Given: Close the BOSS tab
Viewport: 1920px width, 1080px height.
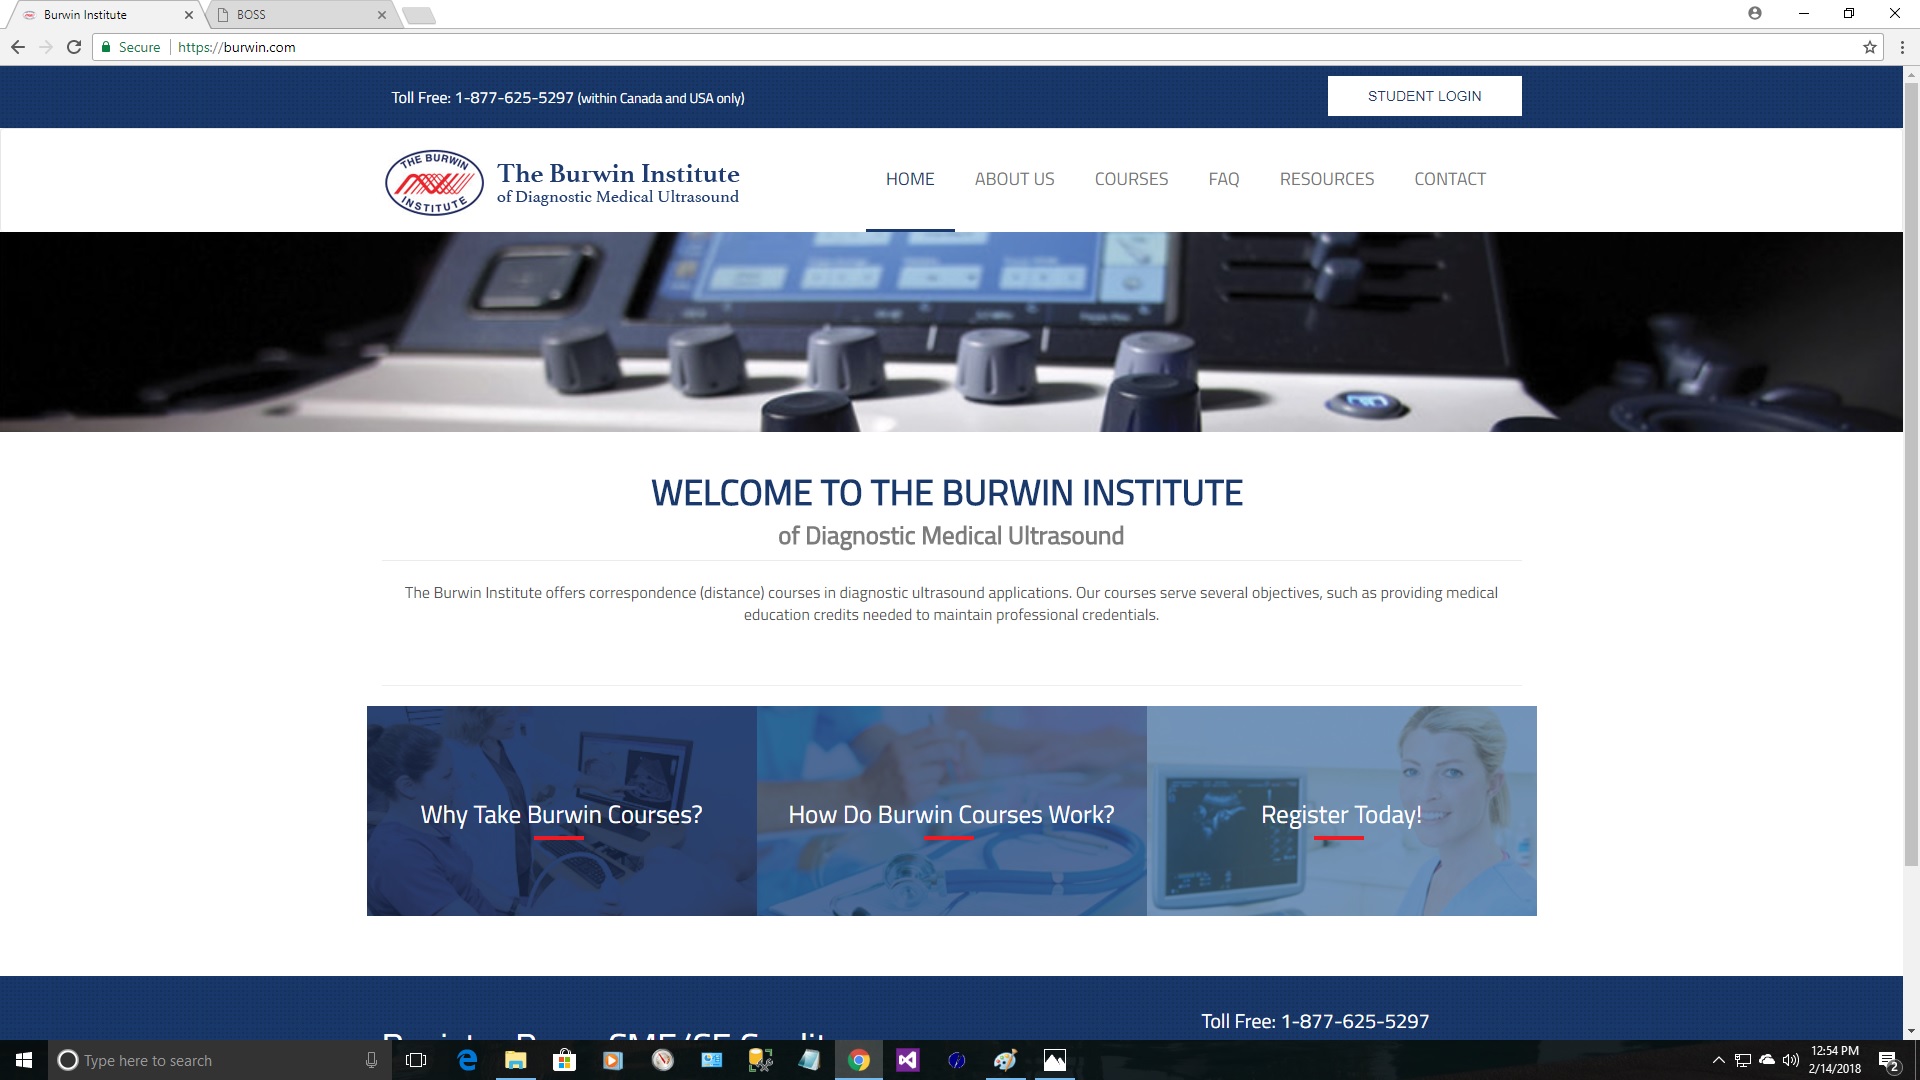Looking at the screenshot, I should click(x=381, y=15).
